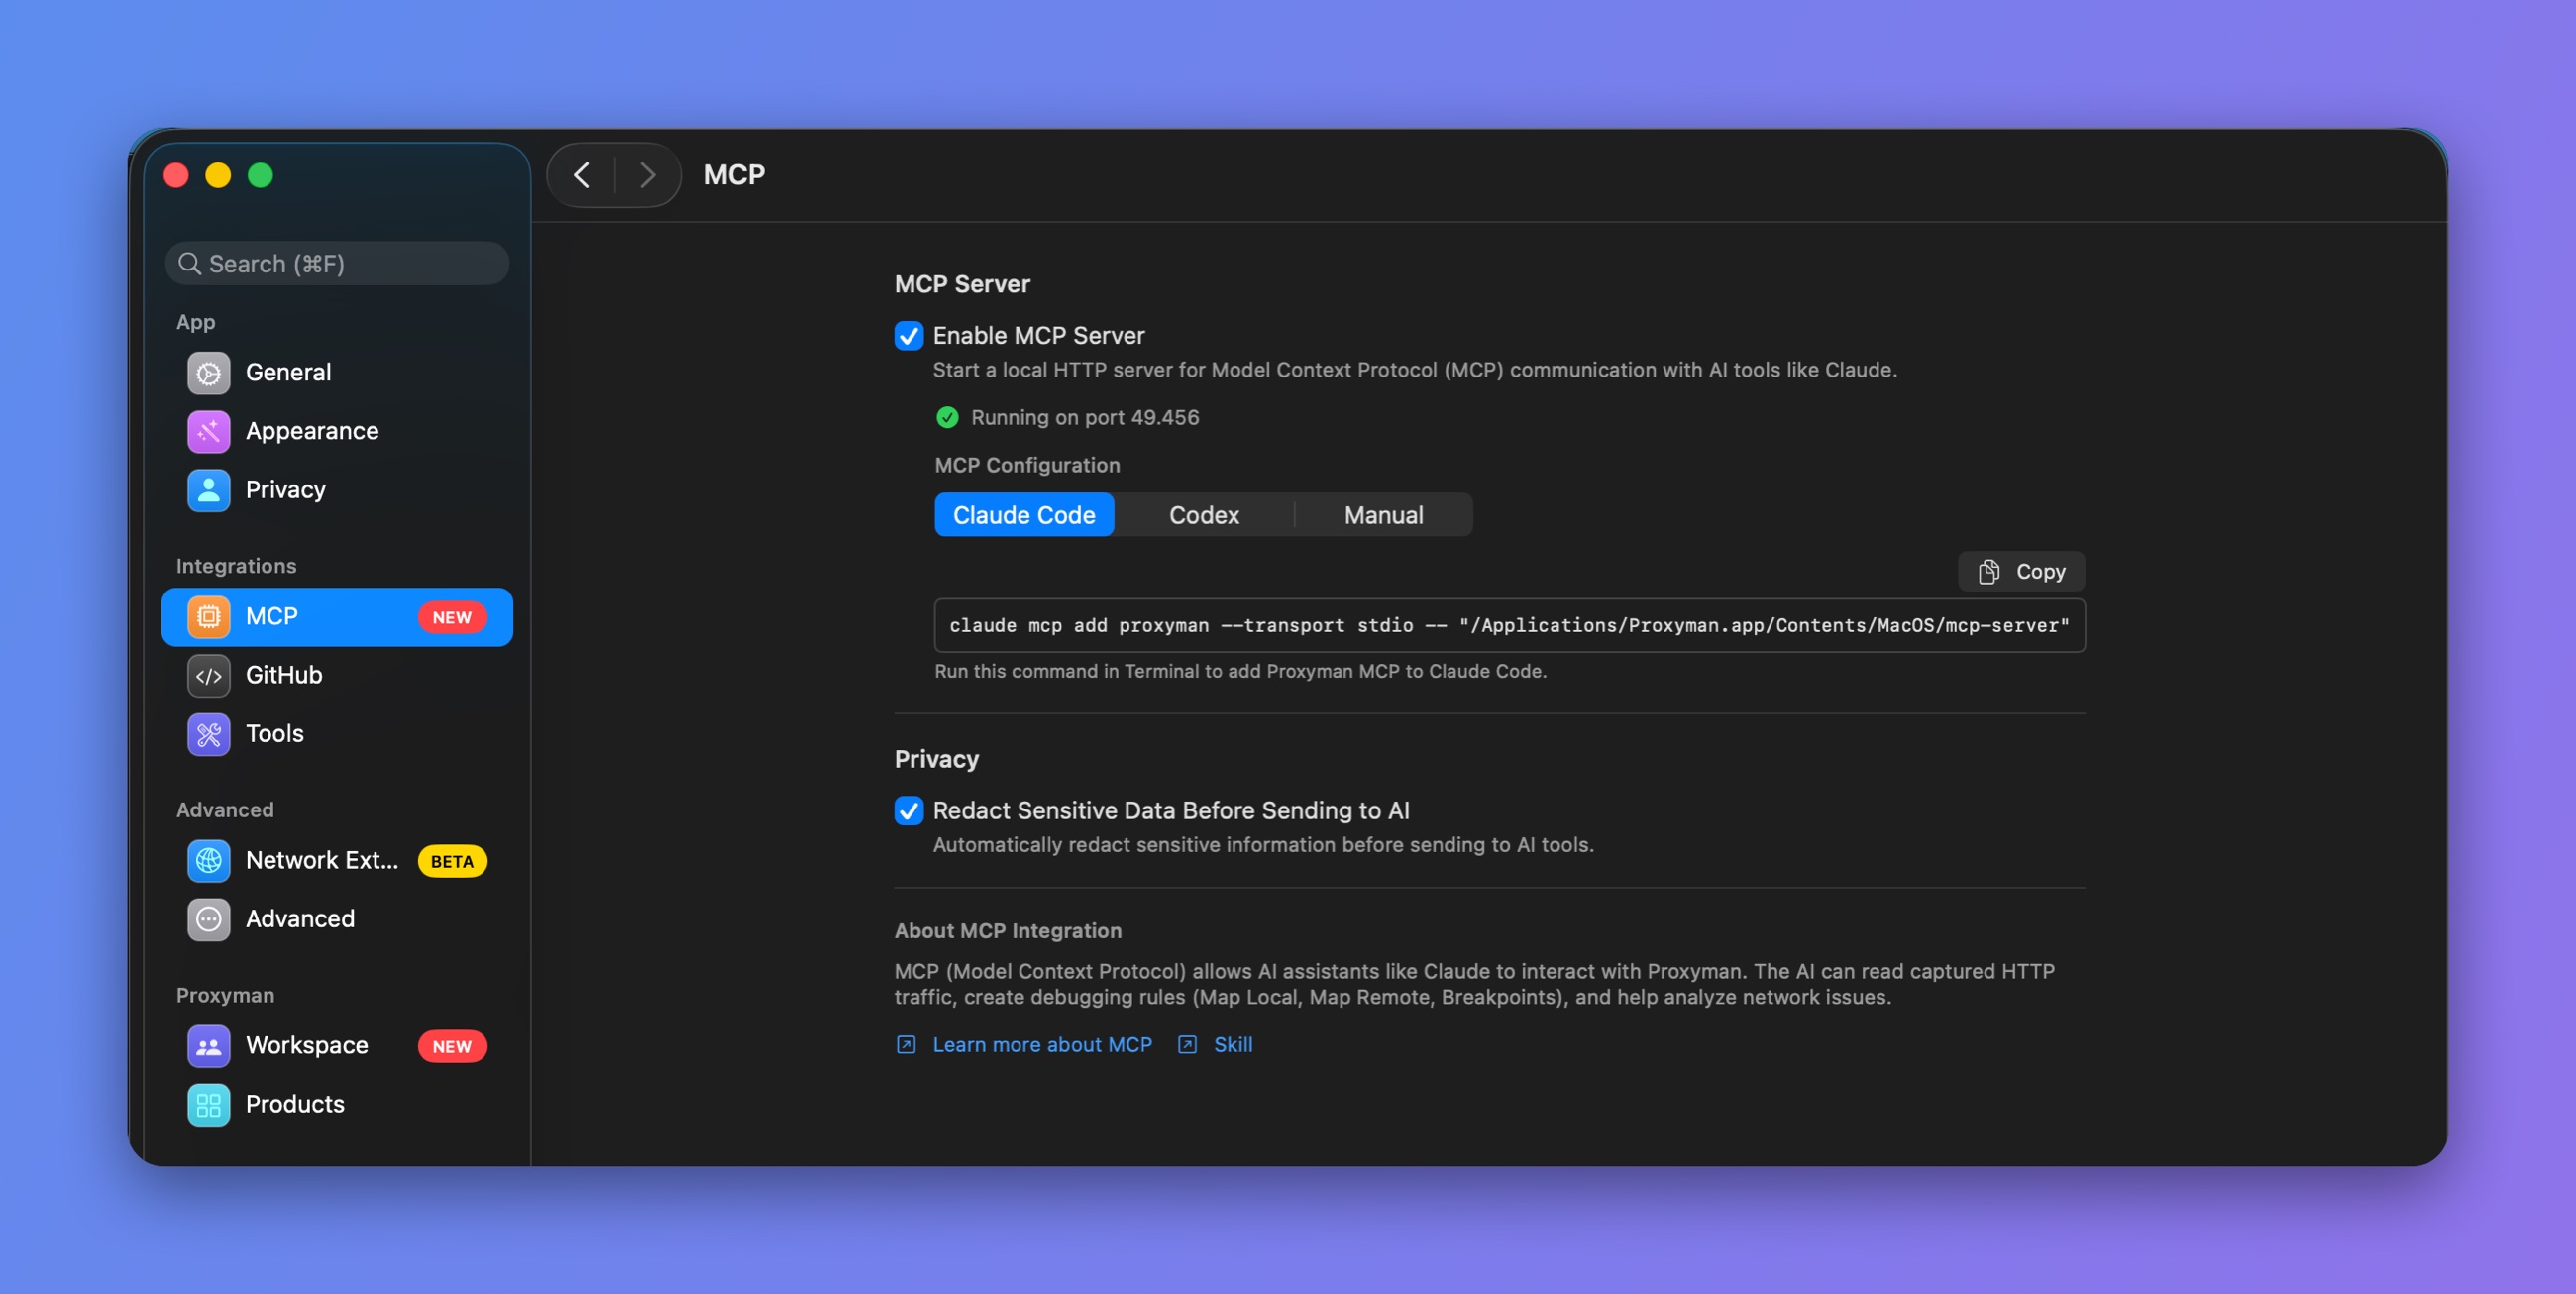The height and width of the screenshot is (1294, 2576).
Task: Go forward with the right chevron
Action: (647, 175)
